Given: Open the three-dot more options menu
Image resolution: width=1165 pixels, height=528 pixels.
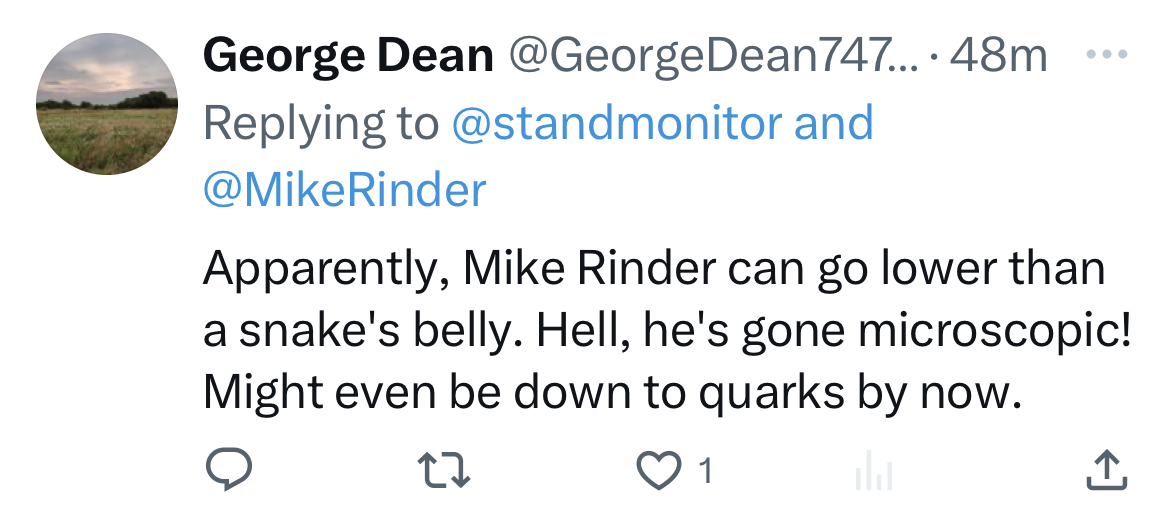Looking at the screenshot, I should [1106, 55].
